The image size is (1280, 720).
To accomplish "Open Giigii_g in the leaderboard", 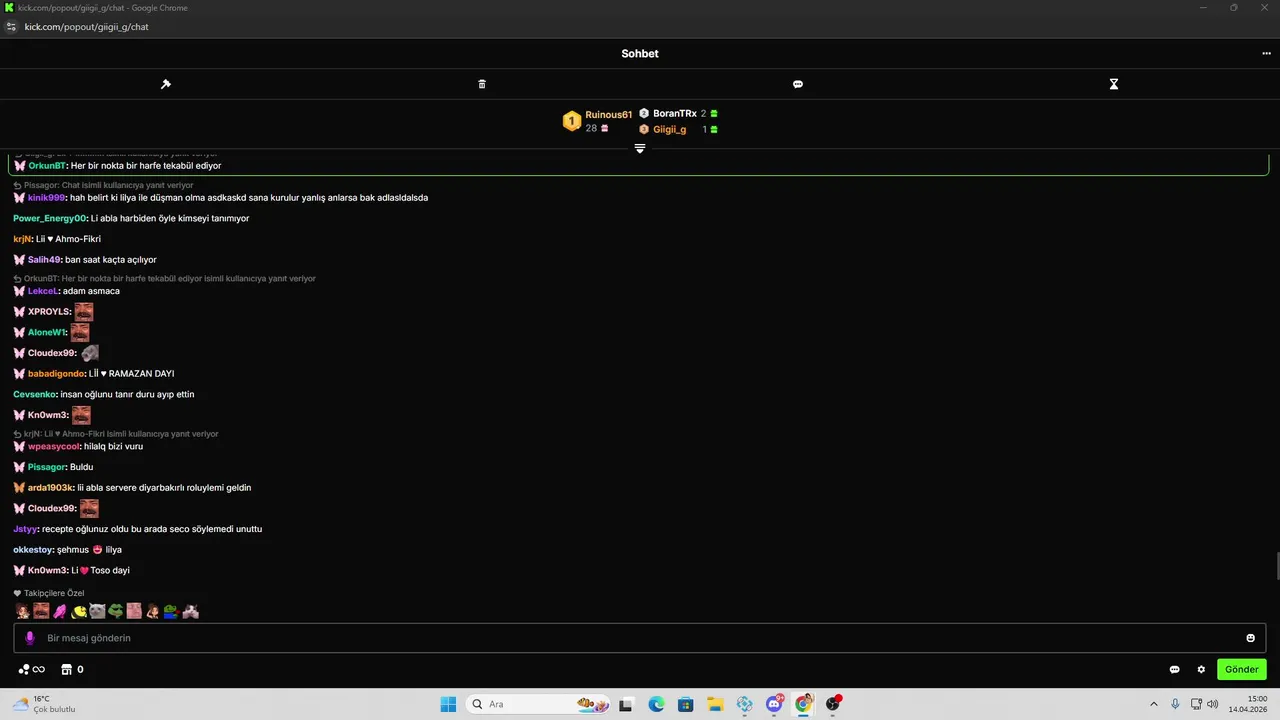I will tap(670, 129).
